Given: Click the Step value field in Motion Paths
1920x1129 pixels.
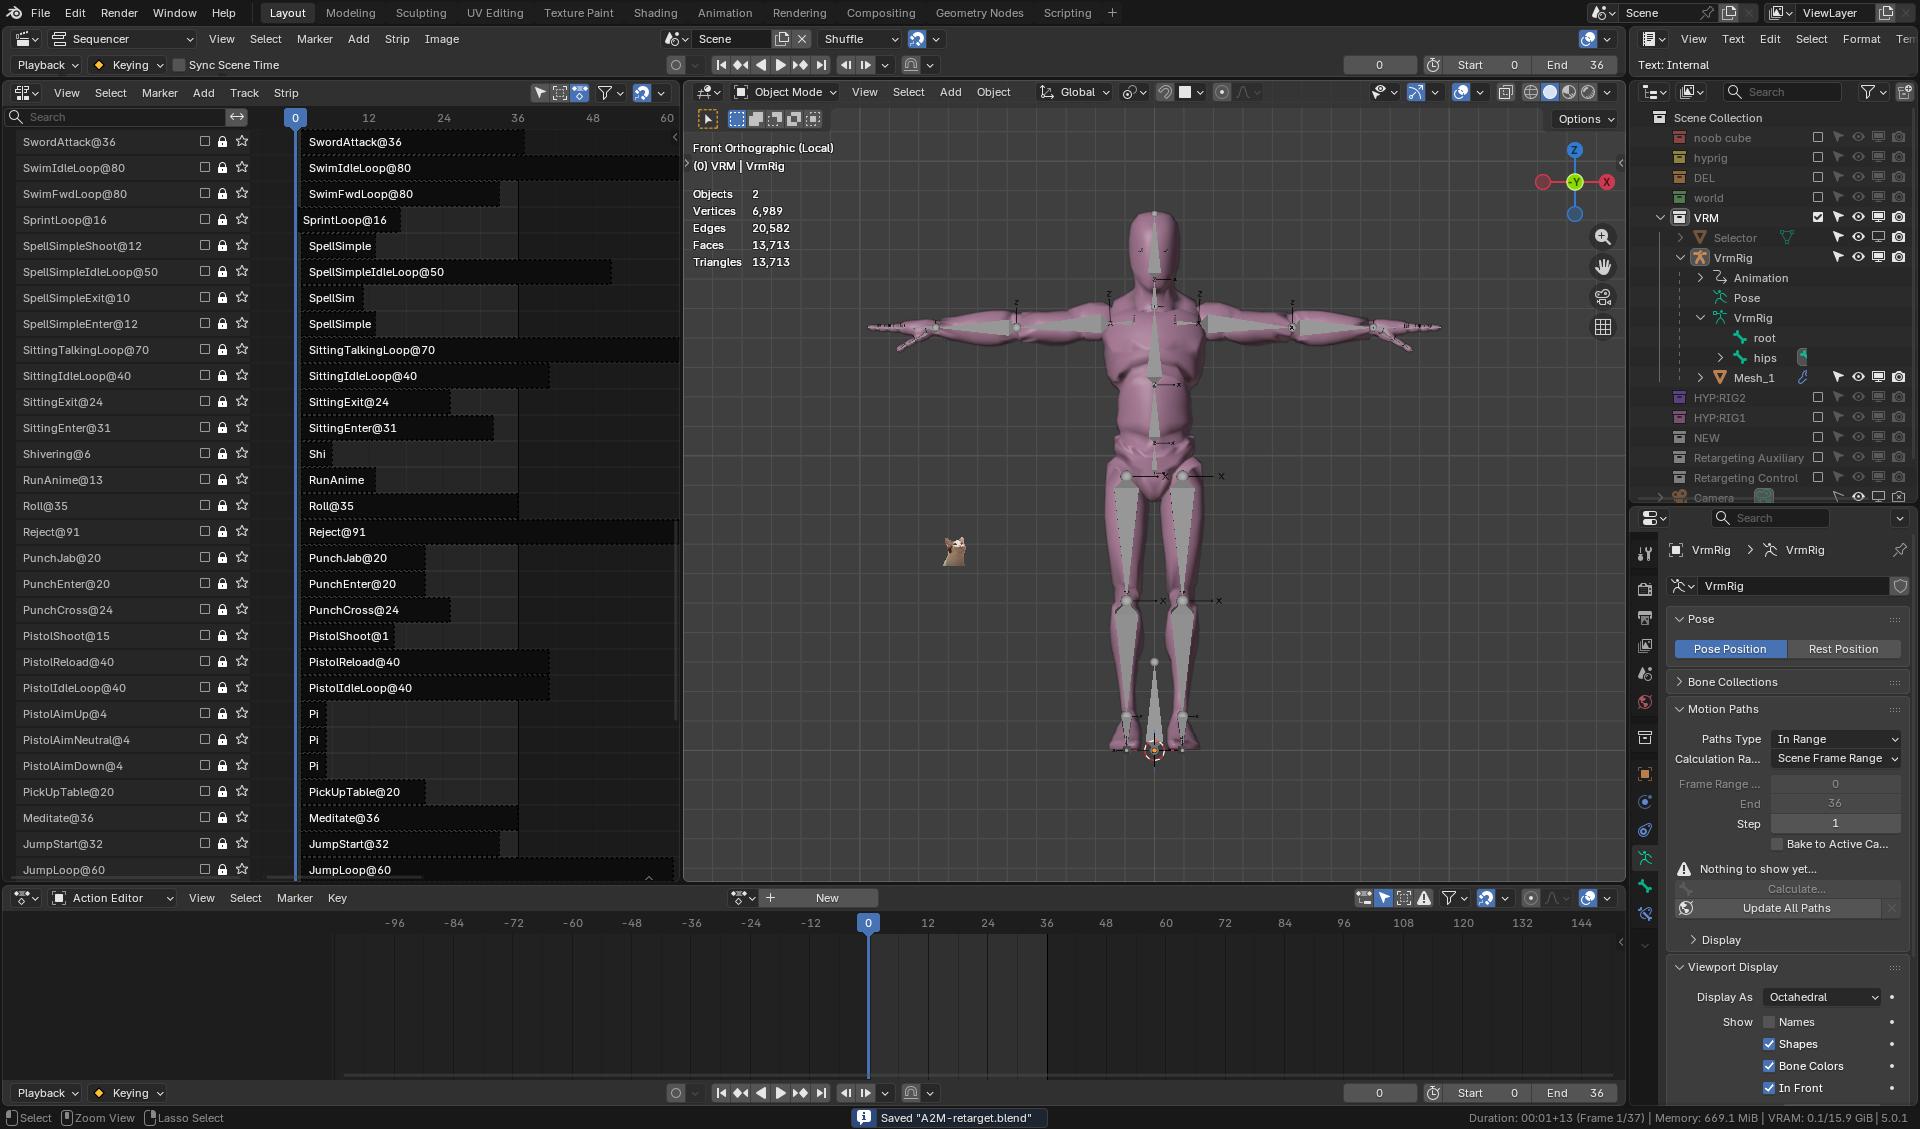Looking at the screenshot, I should pyautogui.click(x=1835, y=824).
